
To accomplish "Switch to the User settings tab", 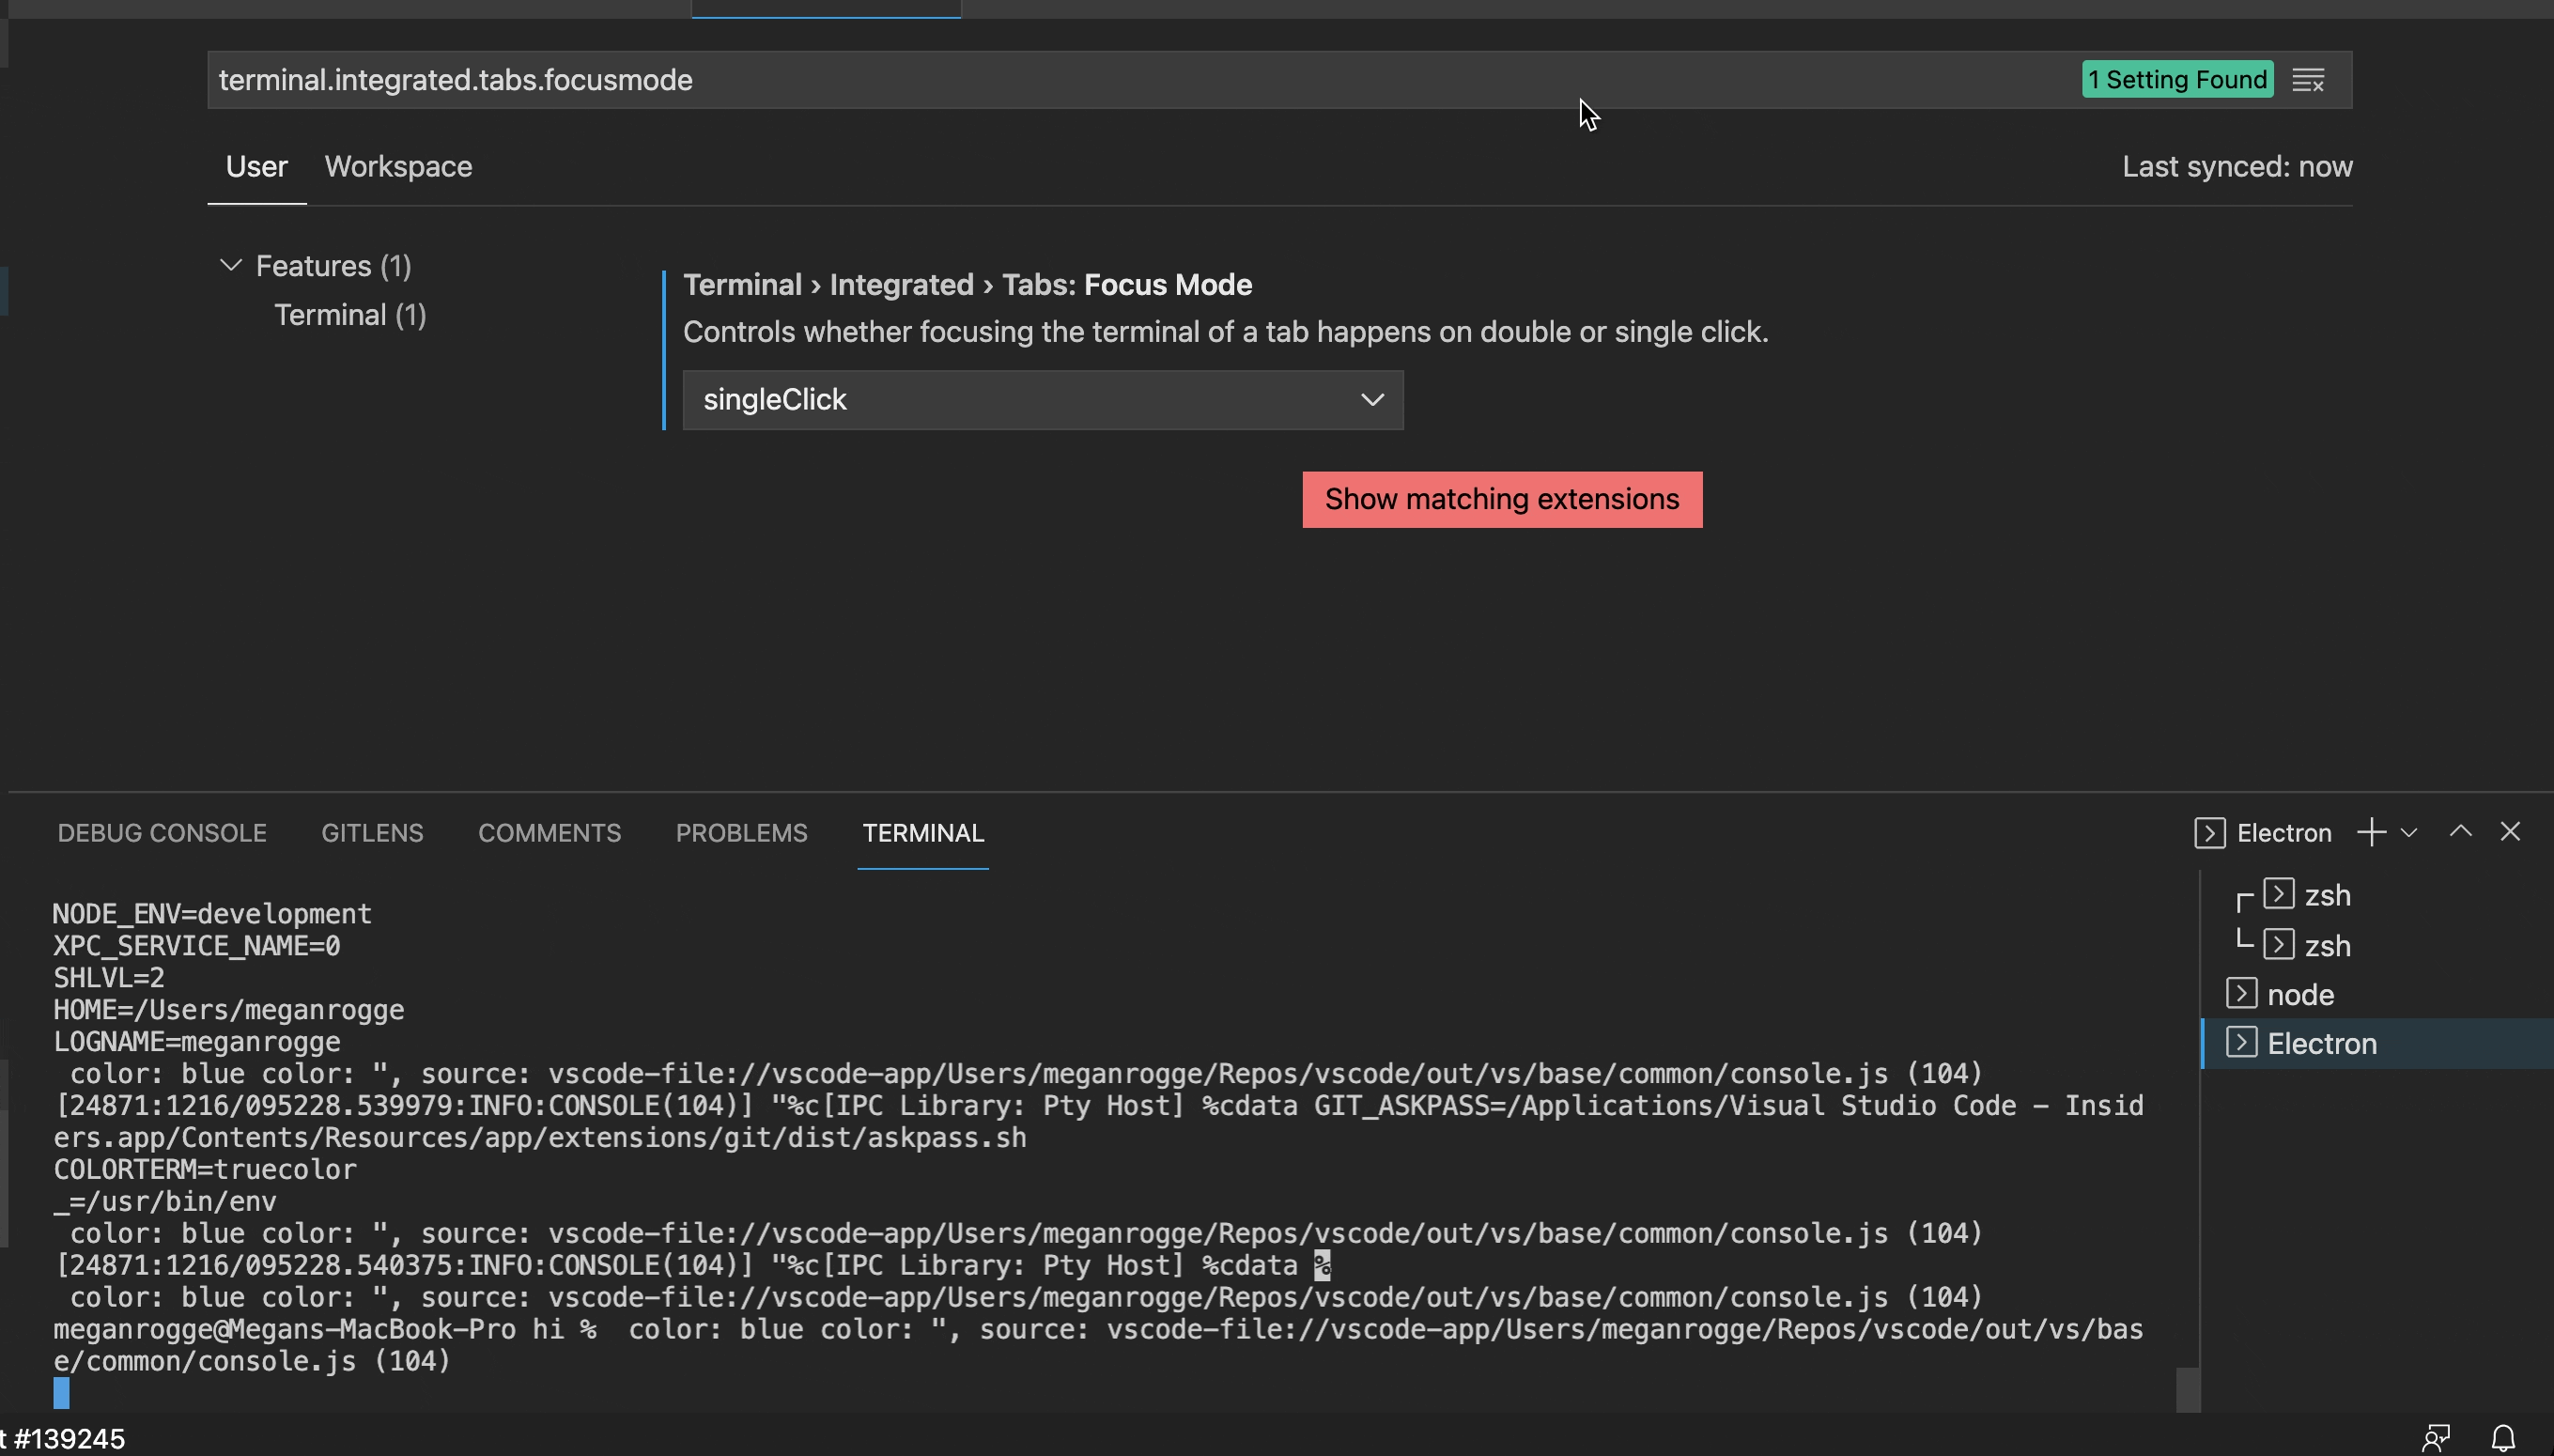I will (256, 166).
